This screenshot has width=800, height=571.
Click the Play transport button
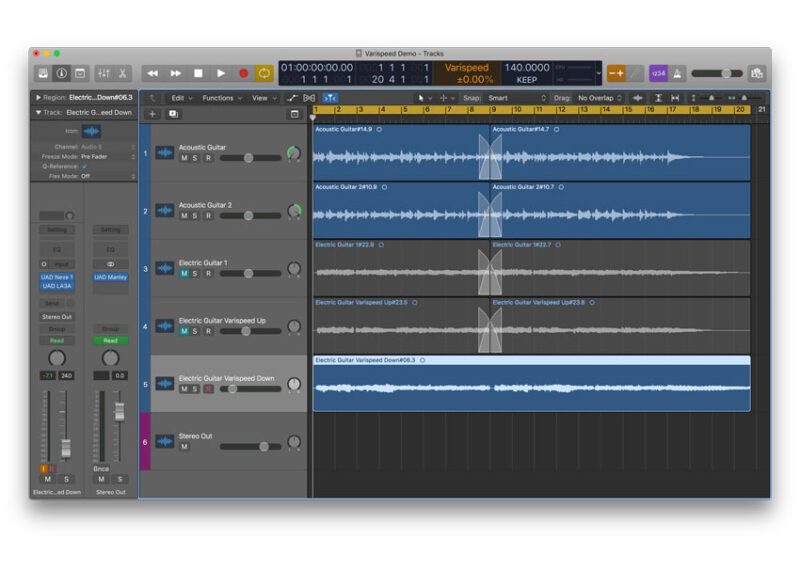click(x=221, y=73)
